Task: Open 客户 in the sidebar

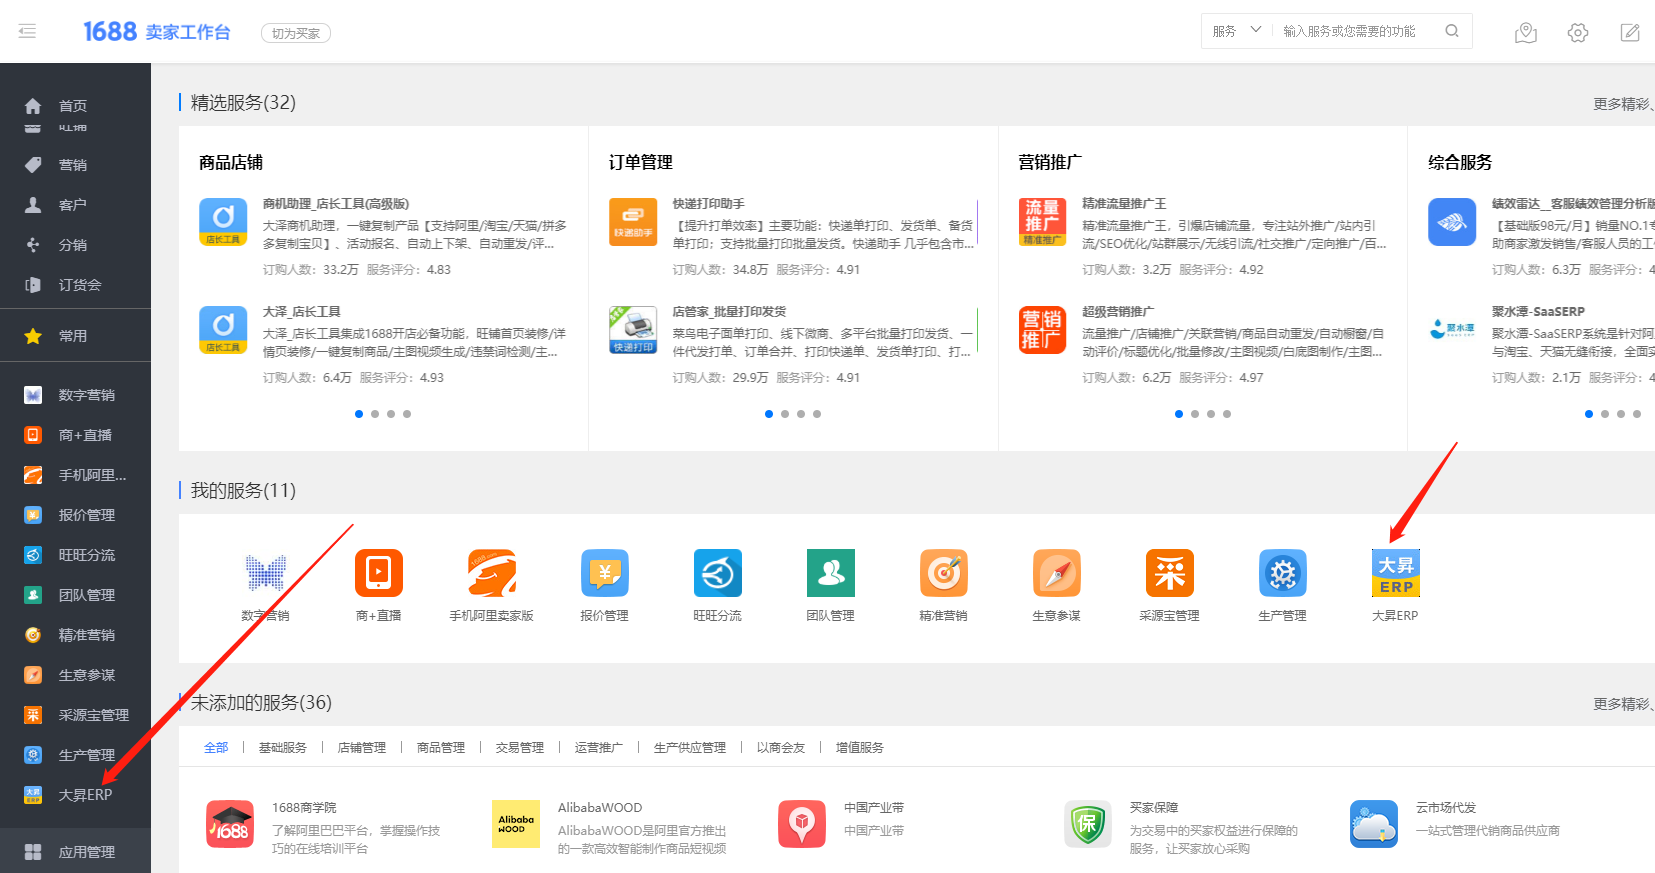Action: click(x=75, y=205)
